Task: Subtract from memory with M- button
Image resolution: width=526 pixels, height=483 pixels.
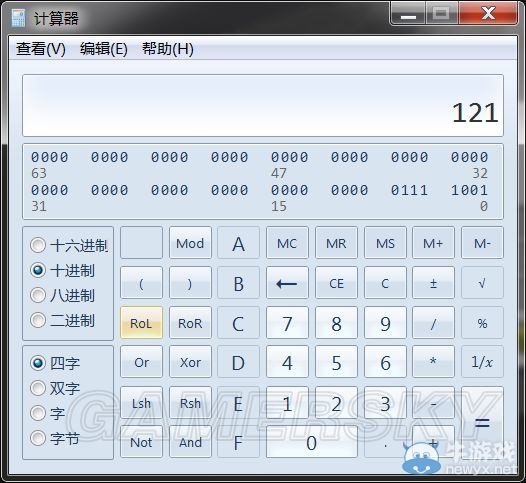Action: click(x=482, y=243)
